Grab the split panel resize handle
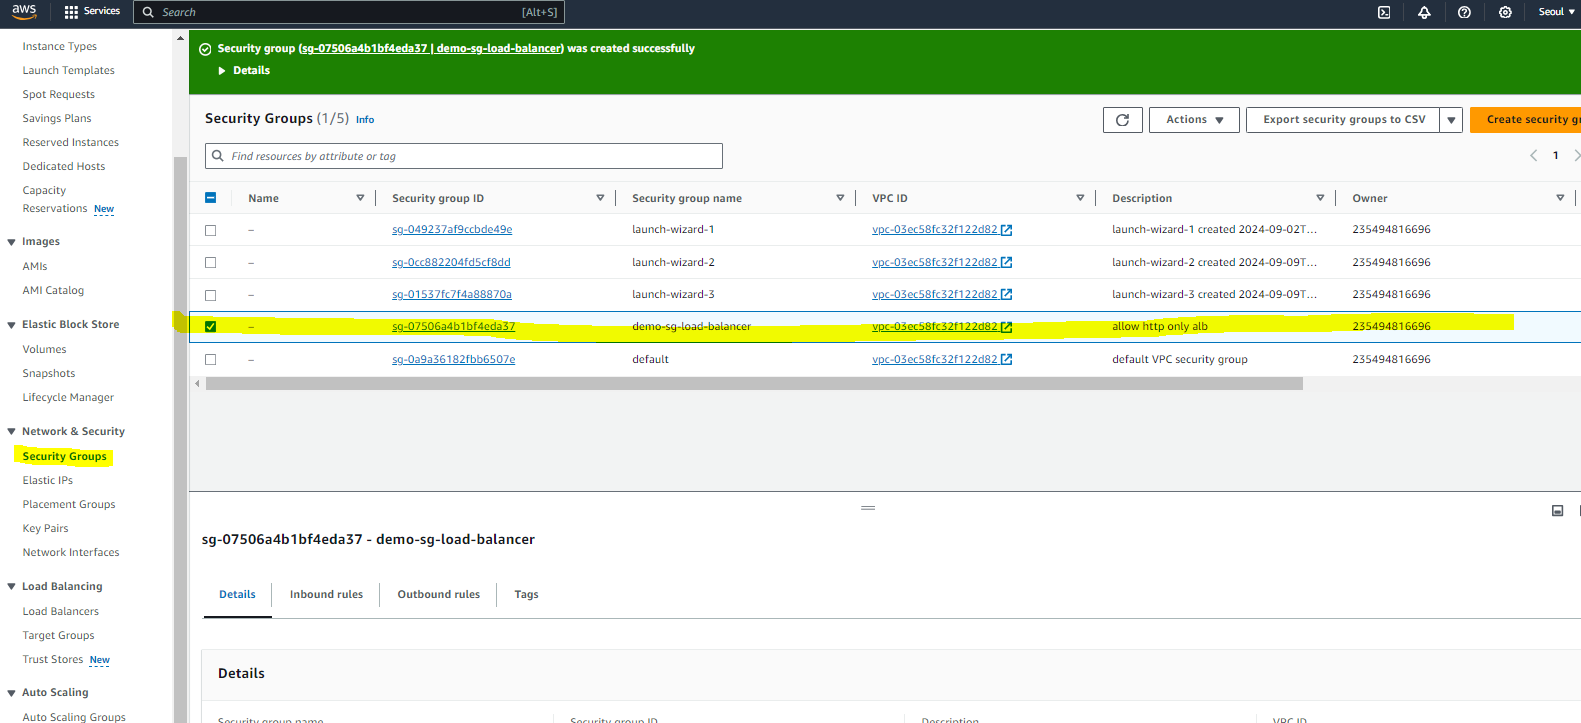1581x723 pixels. pos(868,508)
